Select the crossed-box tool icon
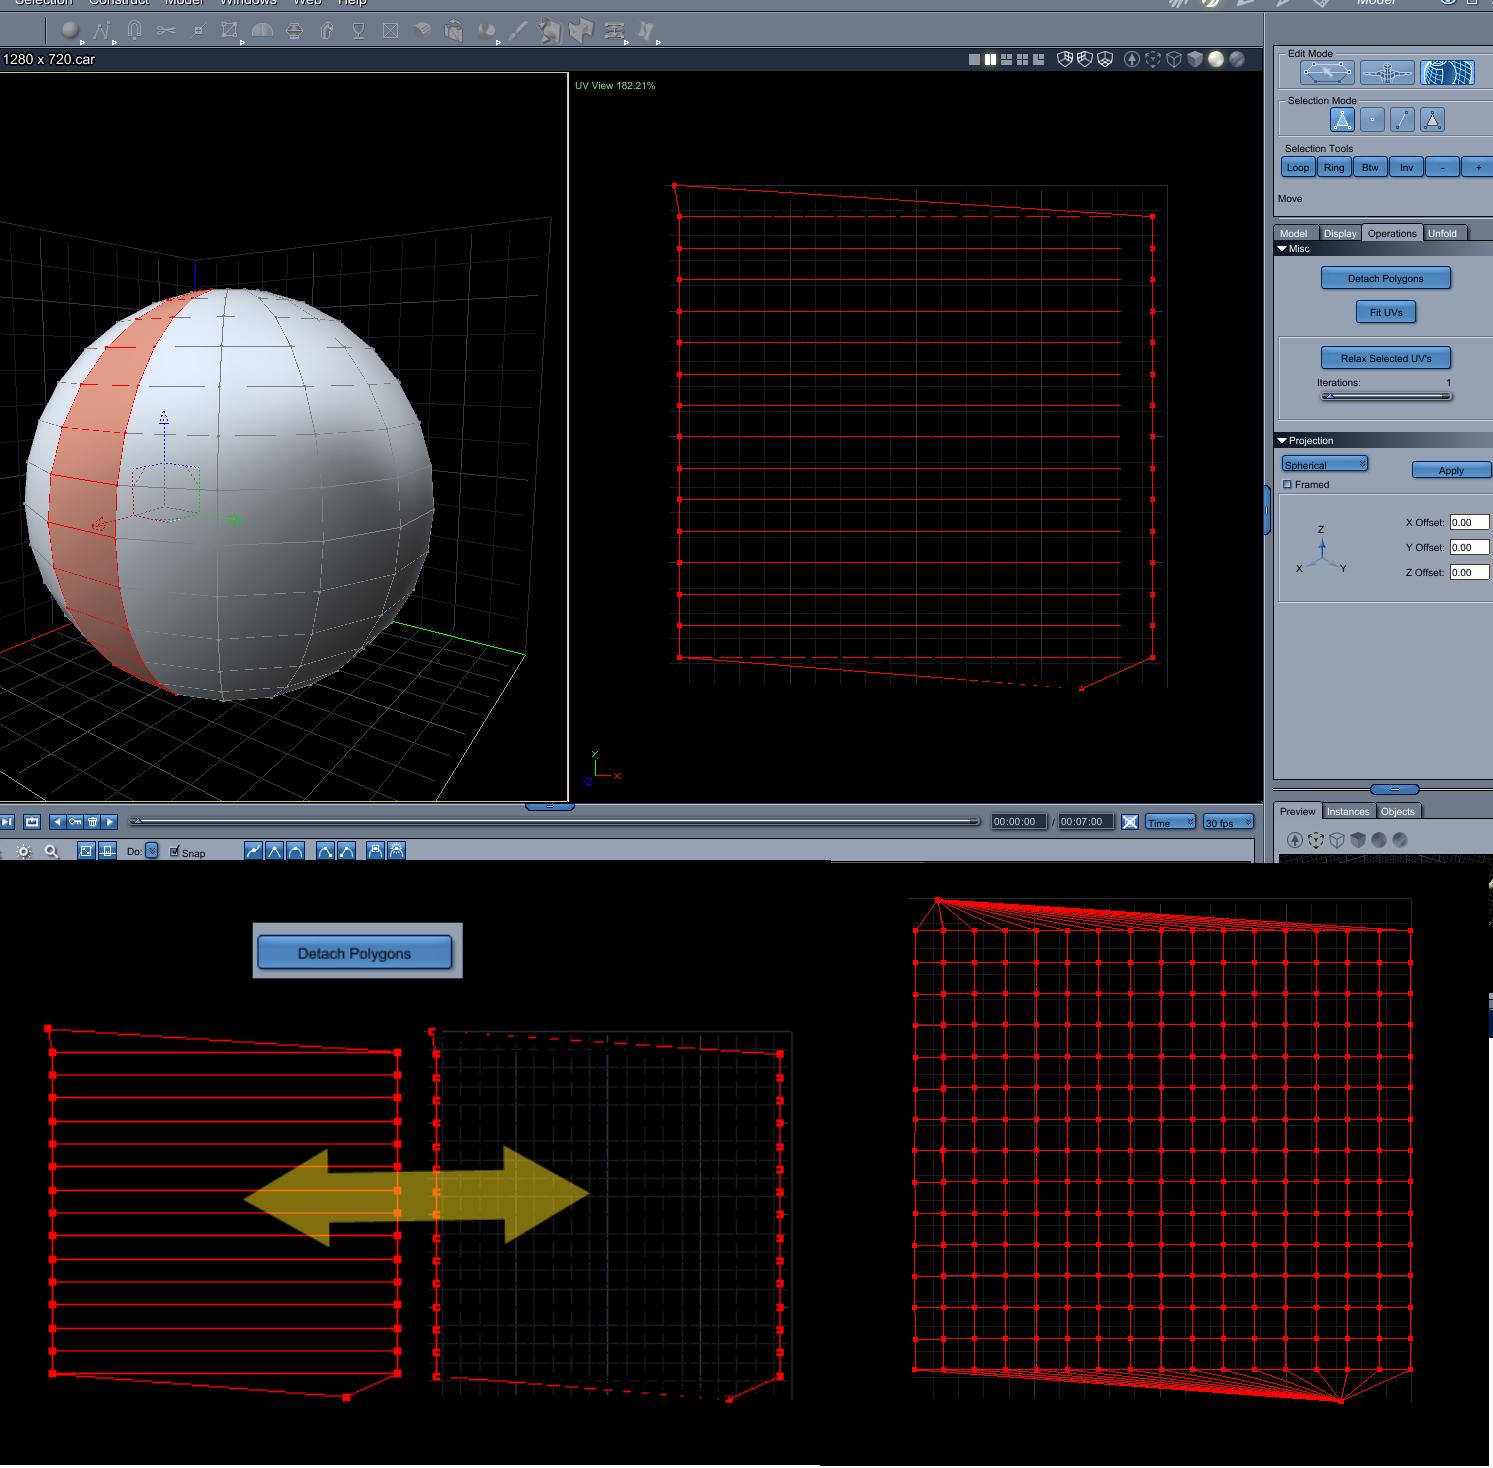Viewport: 1493px width, 1468px height. tap(390, 31)
